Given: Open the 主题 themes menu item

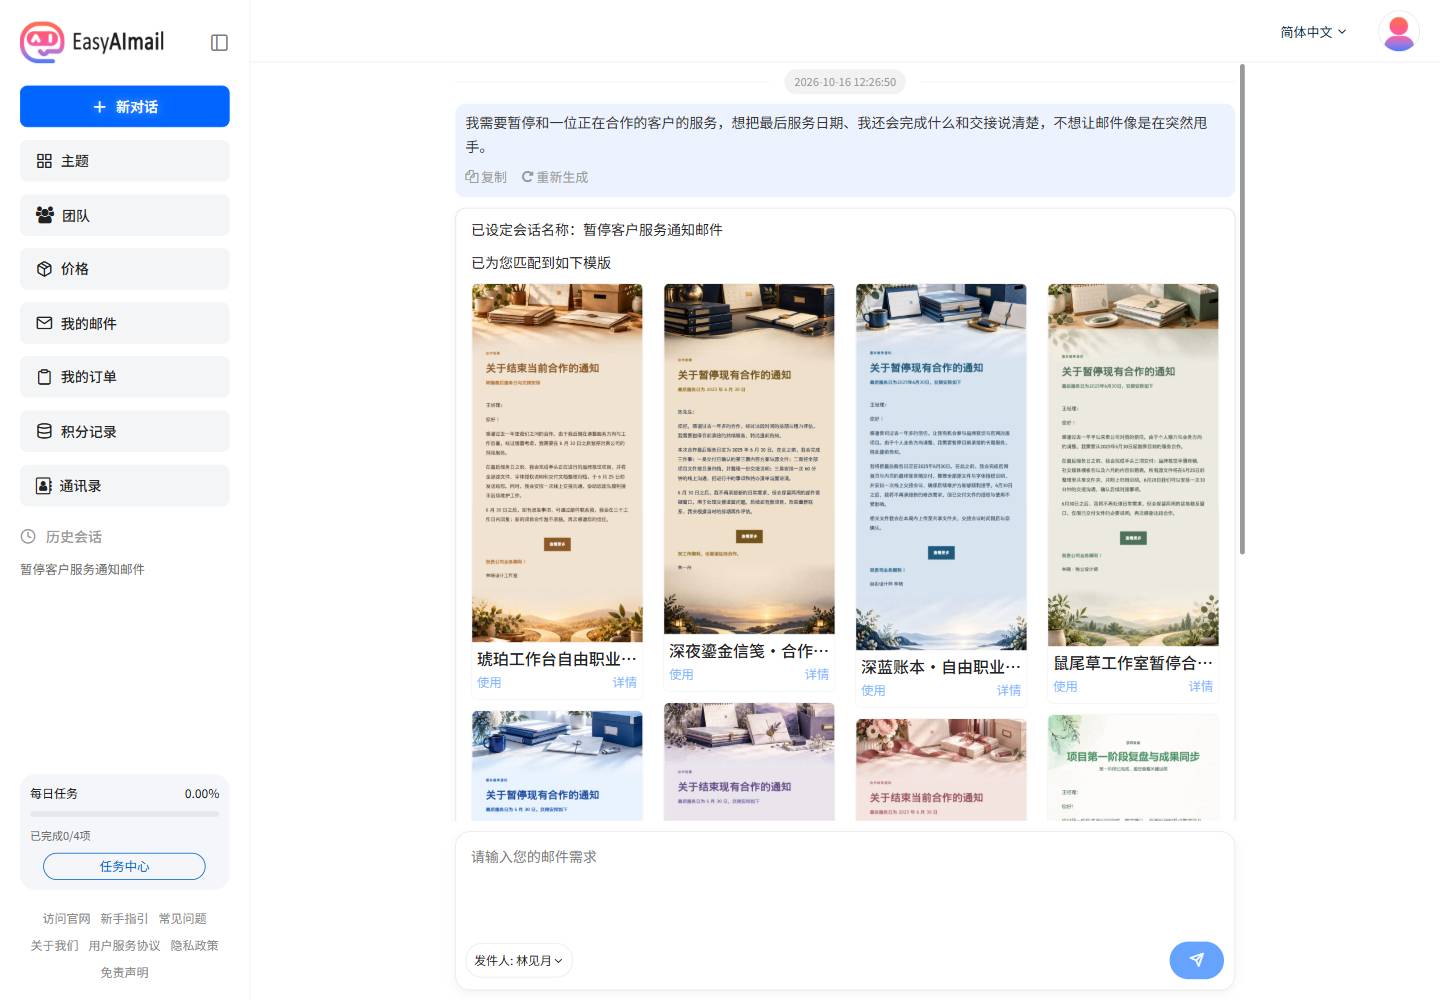Looking at the screenshot, I should 125,161.
